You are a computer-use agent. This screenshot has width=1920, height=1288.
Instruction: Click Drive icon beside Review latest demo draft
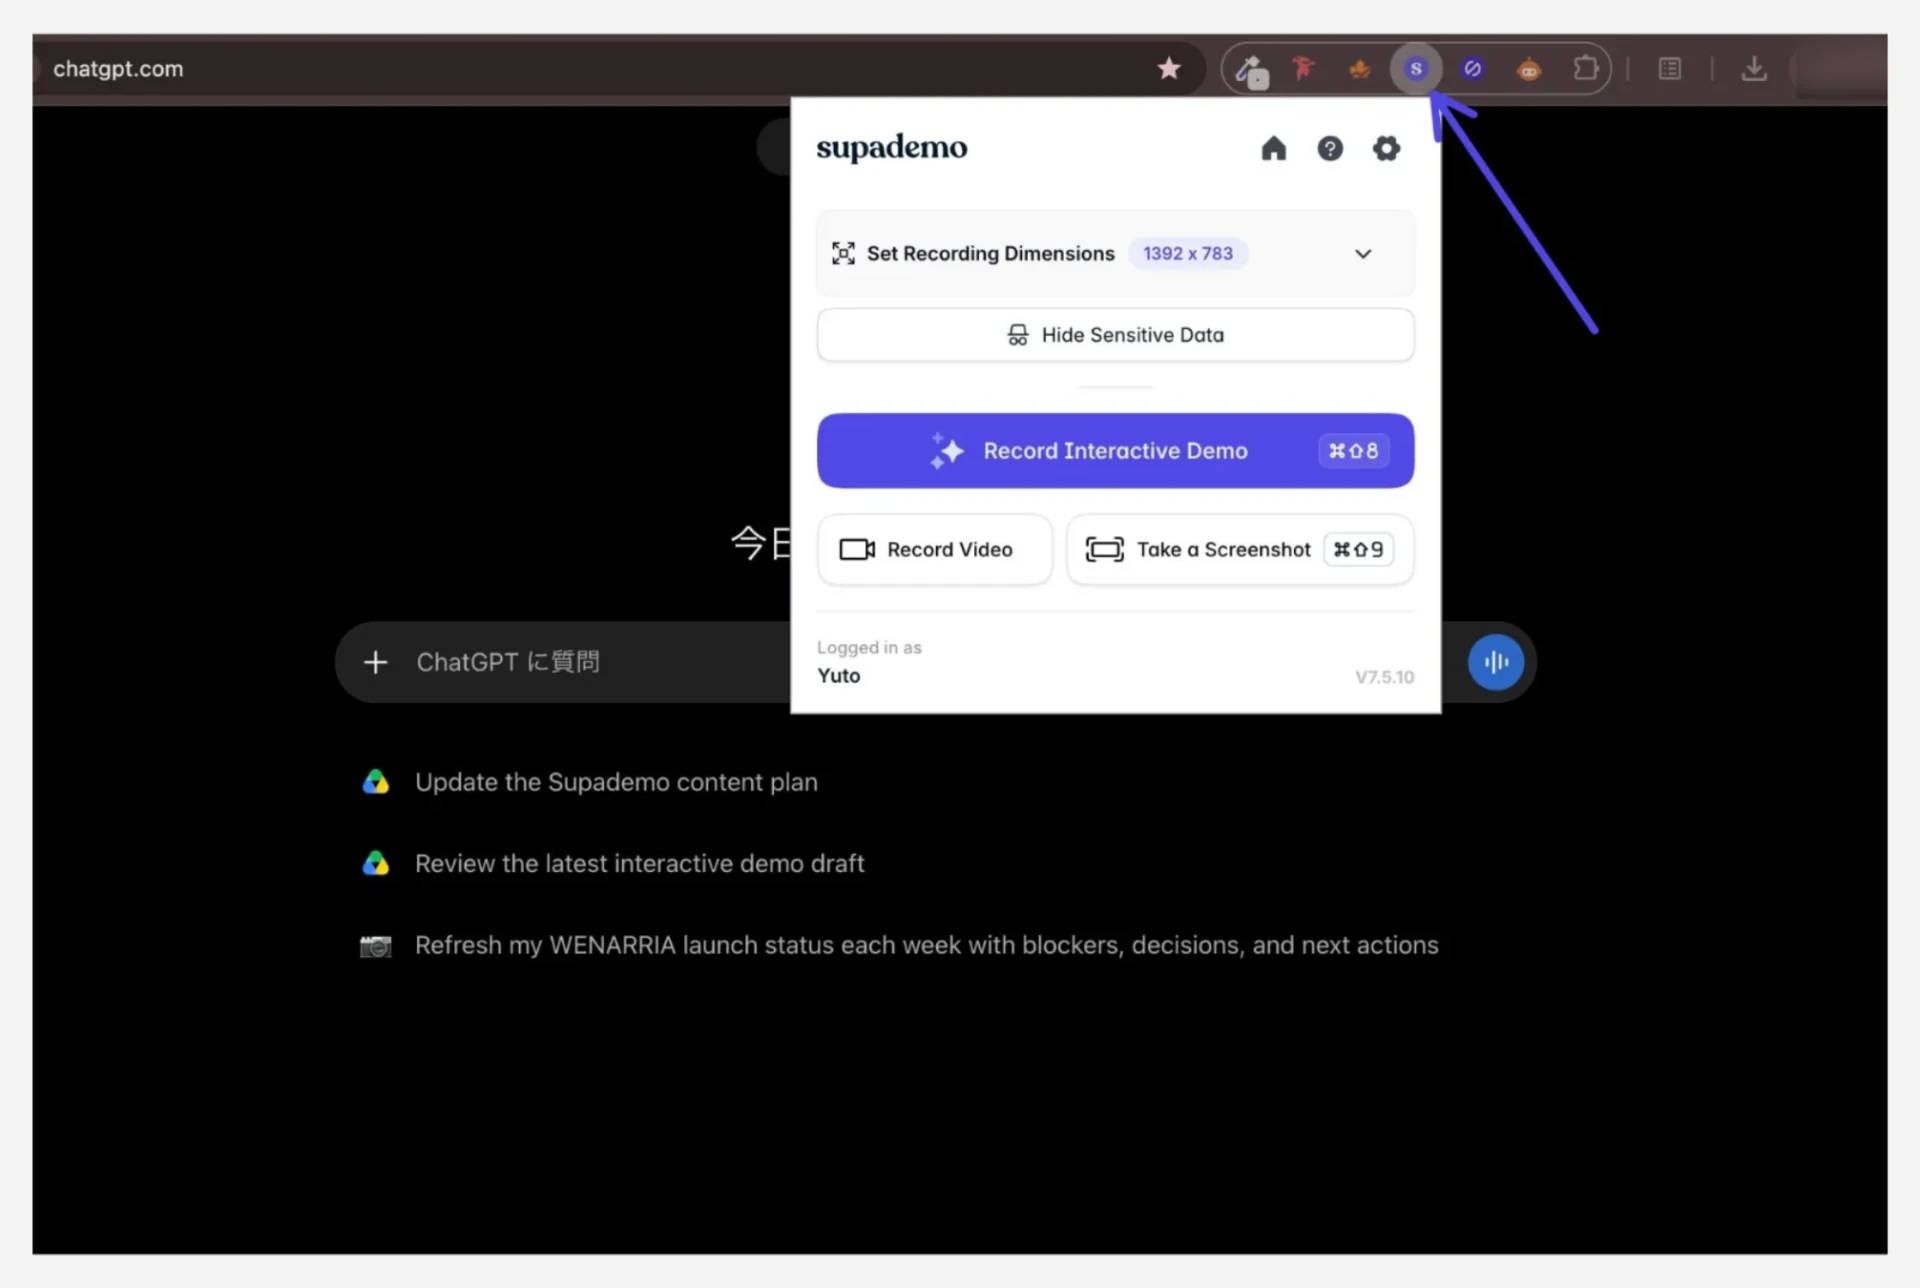[375, 863]
